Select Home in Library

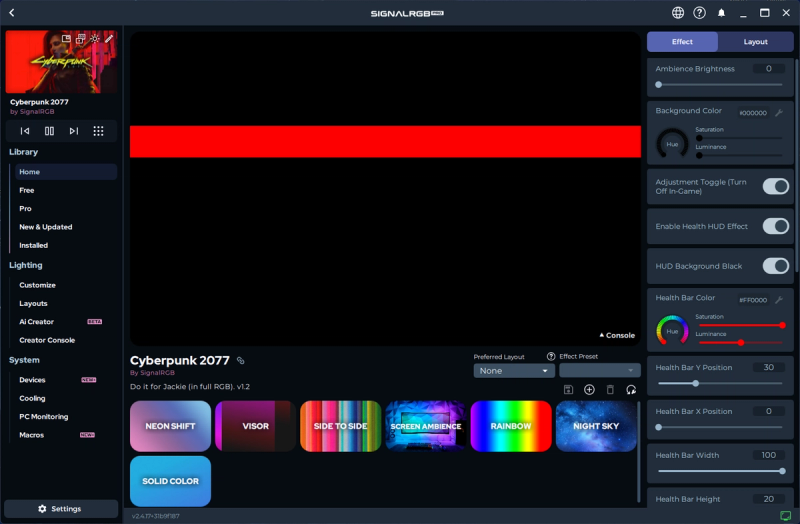(x=66, y=172)
